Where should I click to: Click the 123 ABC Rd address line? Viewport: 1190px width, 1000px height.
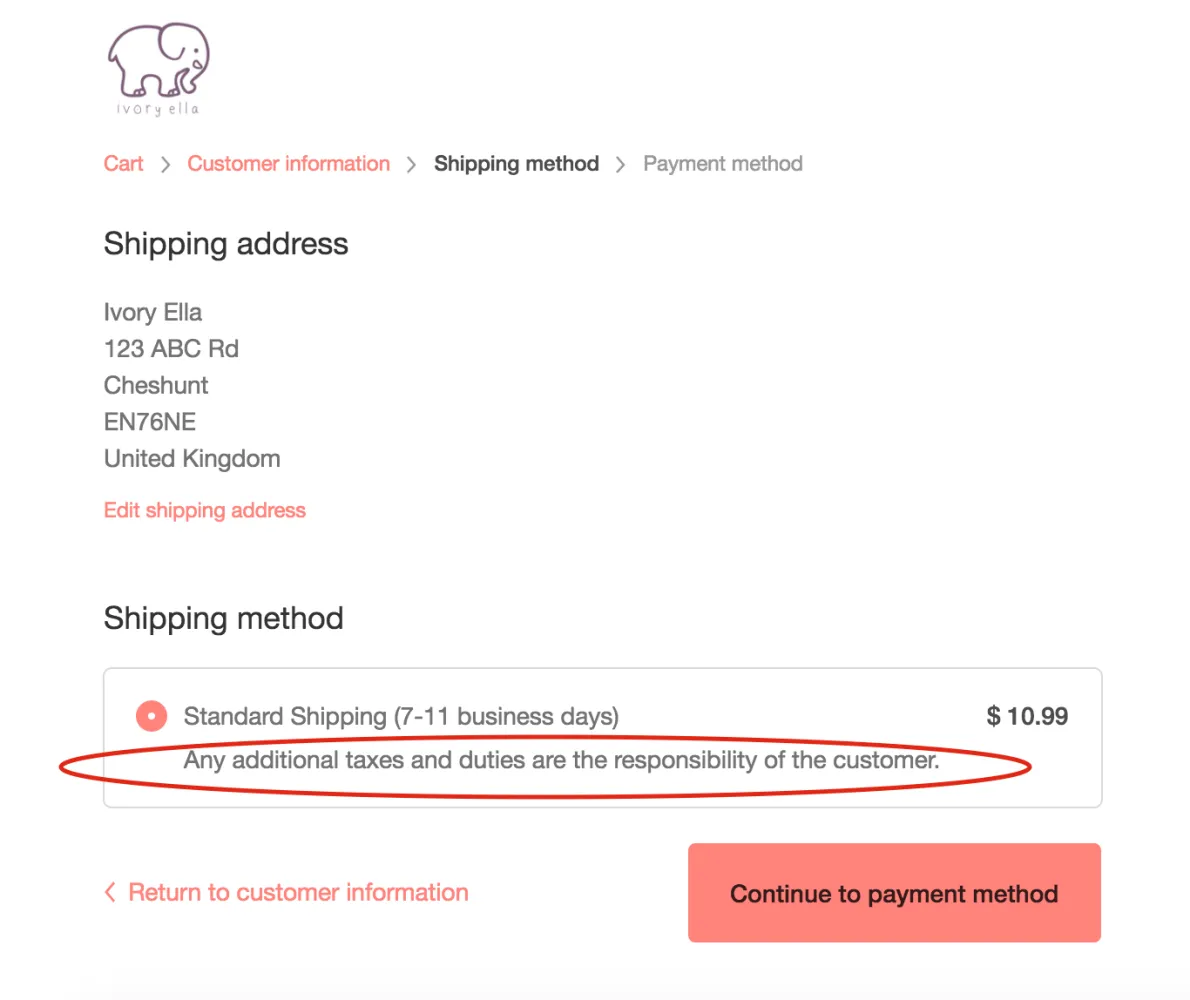[171, 349]
